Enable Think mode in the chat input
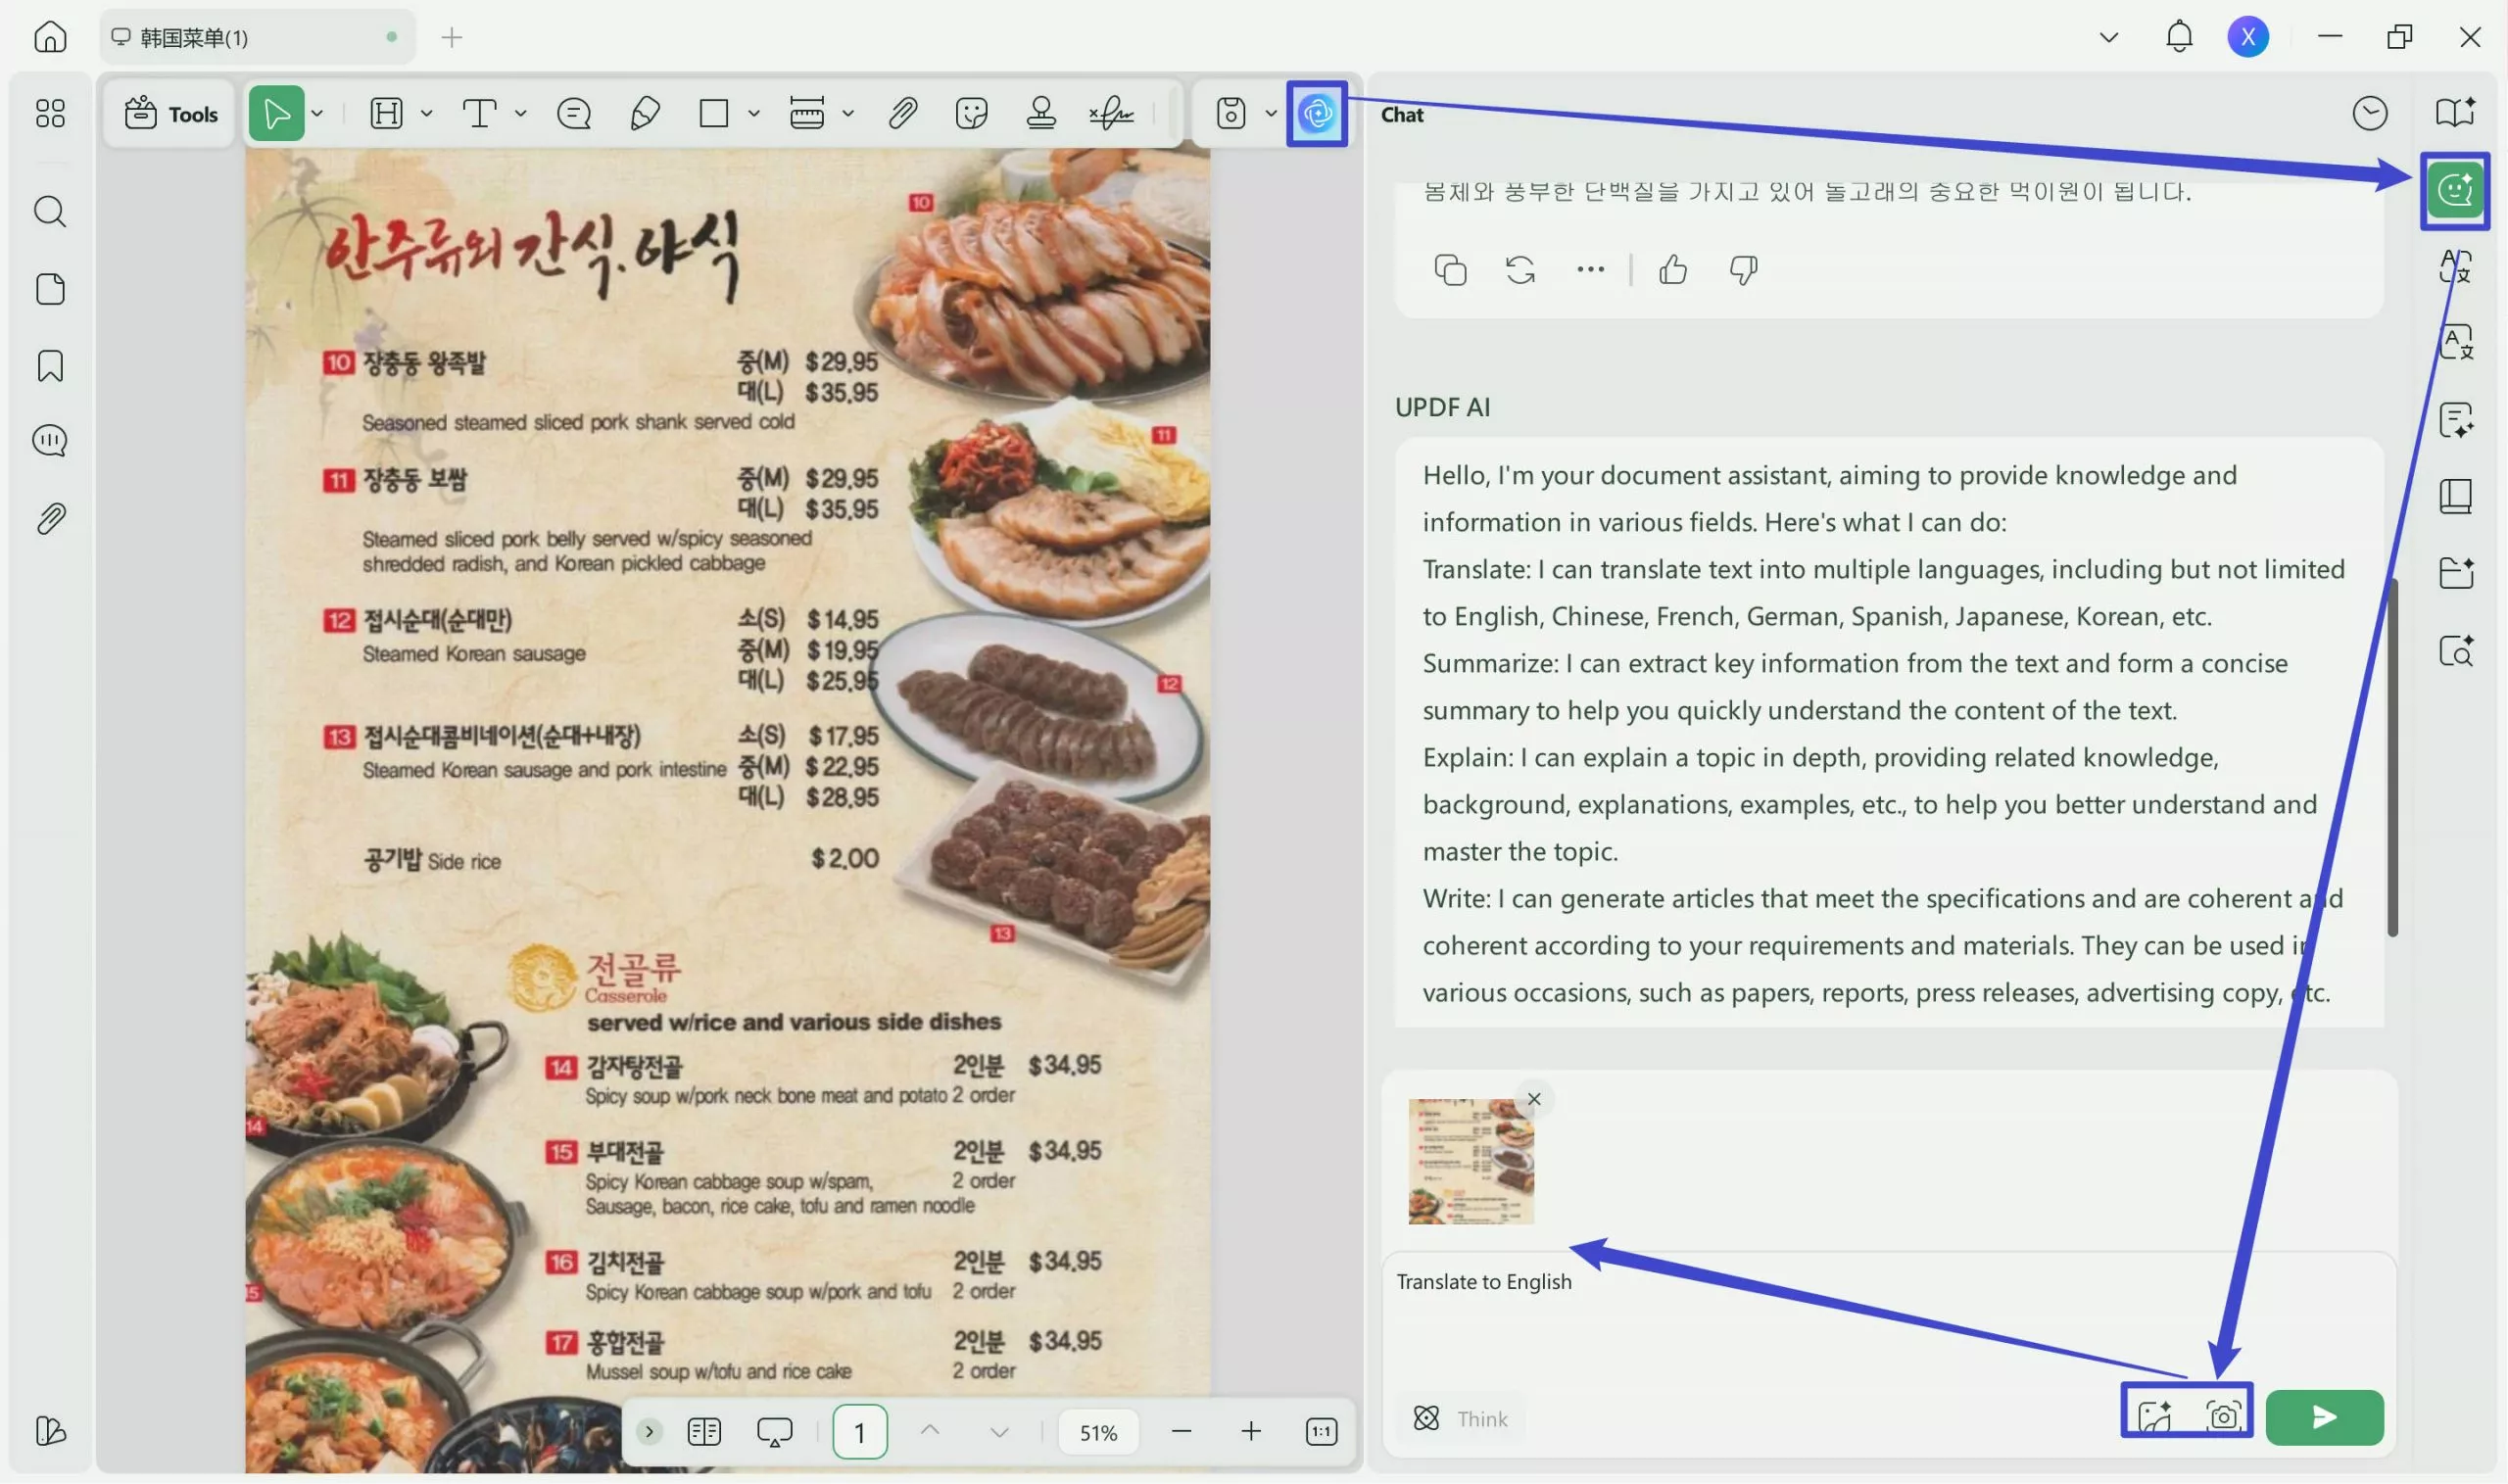 click(1460, 1417)
